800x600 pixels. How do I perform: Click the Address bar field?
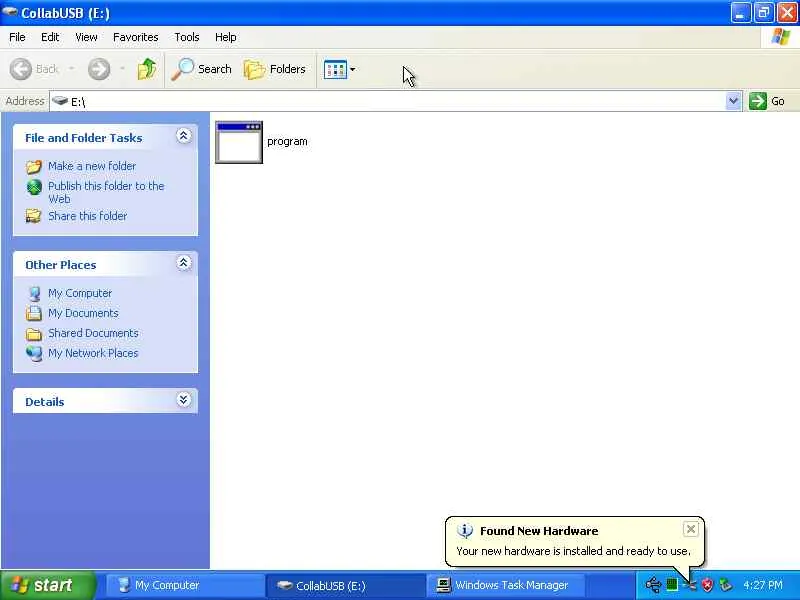388,101
